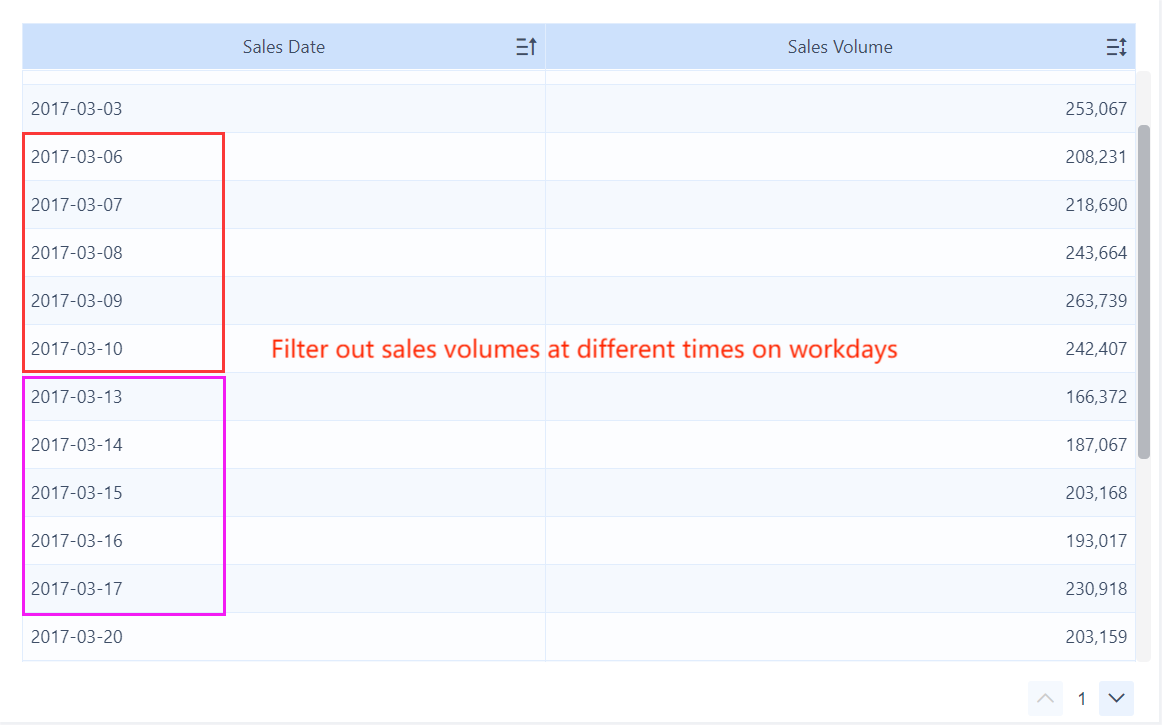Viewport: 1162px width, 725px height.
Task: Select the 2017-03-03 date cell
Action: [x=77, y=109]
